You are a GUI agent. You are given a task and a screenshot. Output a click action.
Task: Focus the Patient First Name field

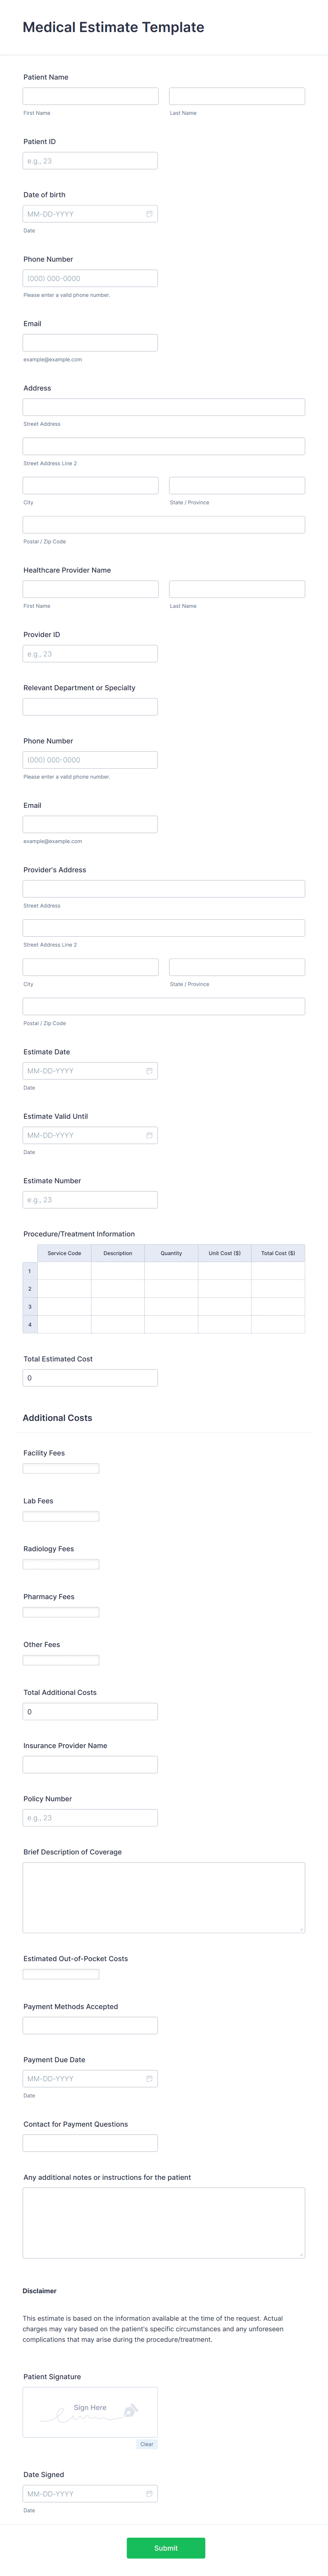[x=91, y=96]
